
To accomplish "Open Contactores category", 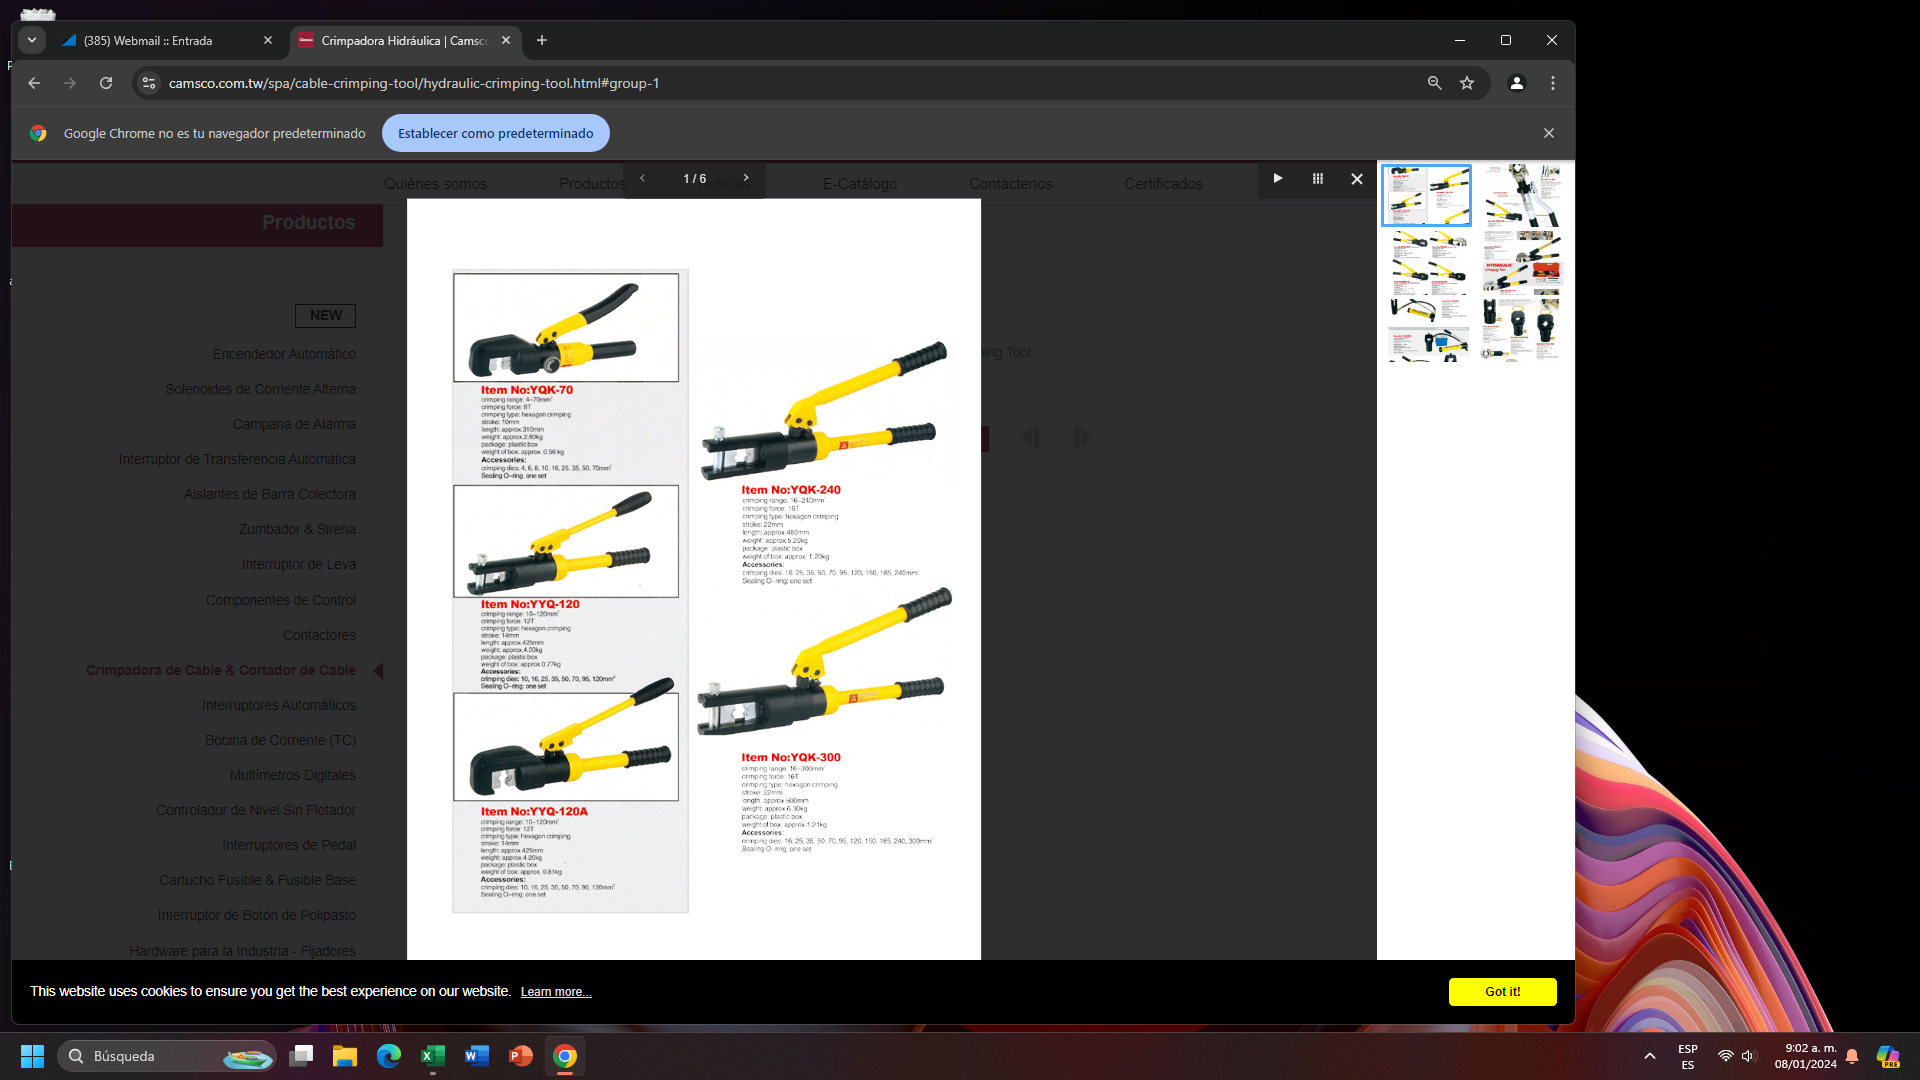I will 319,636.
